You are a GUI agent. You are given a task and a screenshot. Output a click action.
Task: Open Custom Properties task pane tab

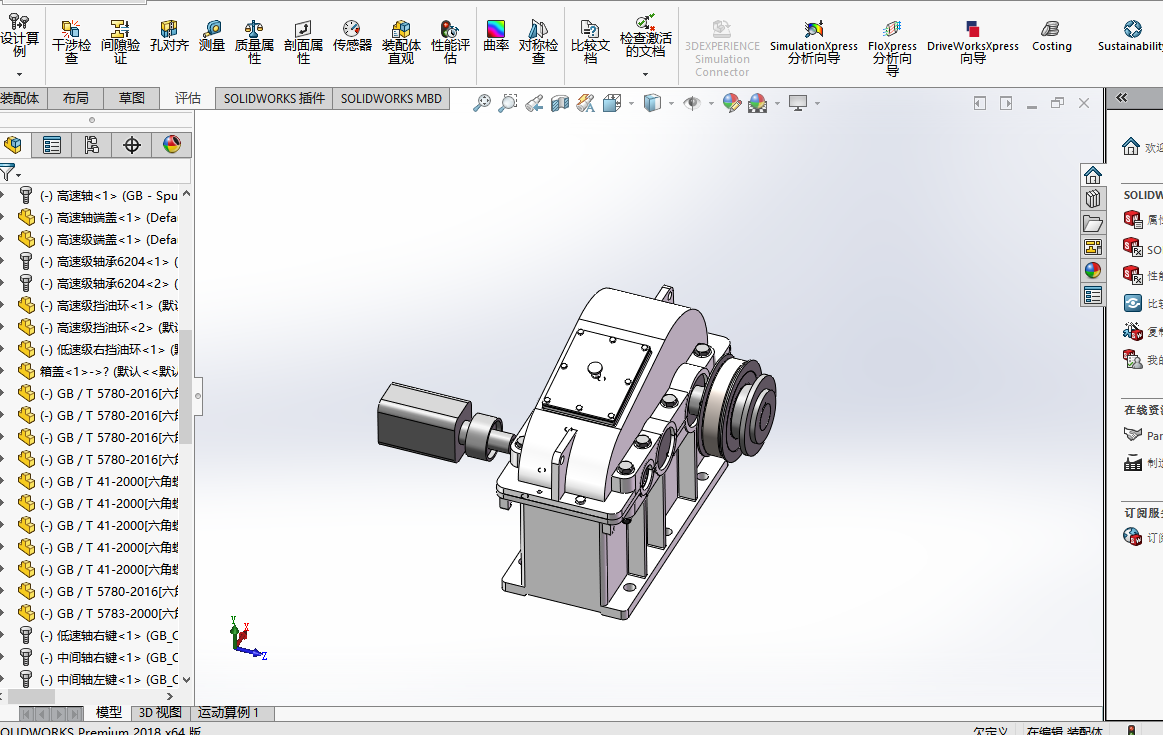1093,295
